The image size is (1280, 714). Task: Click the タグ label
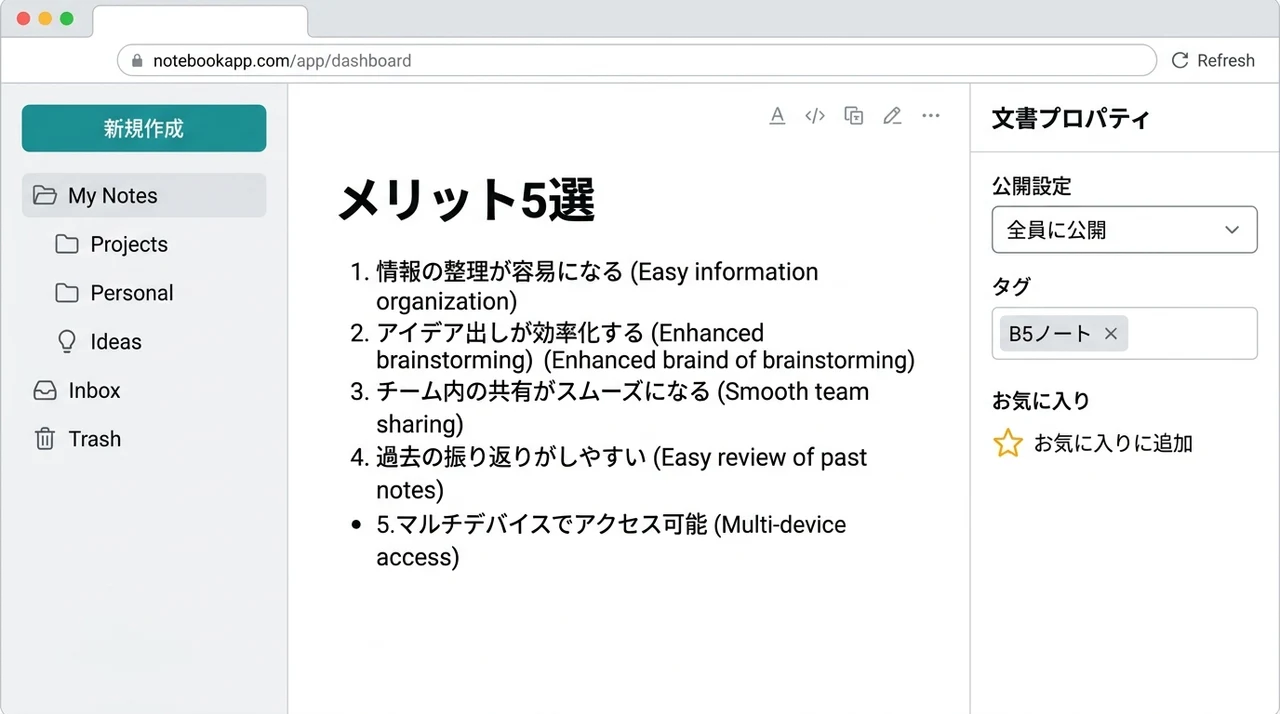point(1011,287)
